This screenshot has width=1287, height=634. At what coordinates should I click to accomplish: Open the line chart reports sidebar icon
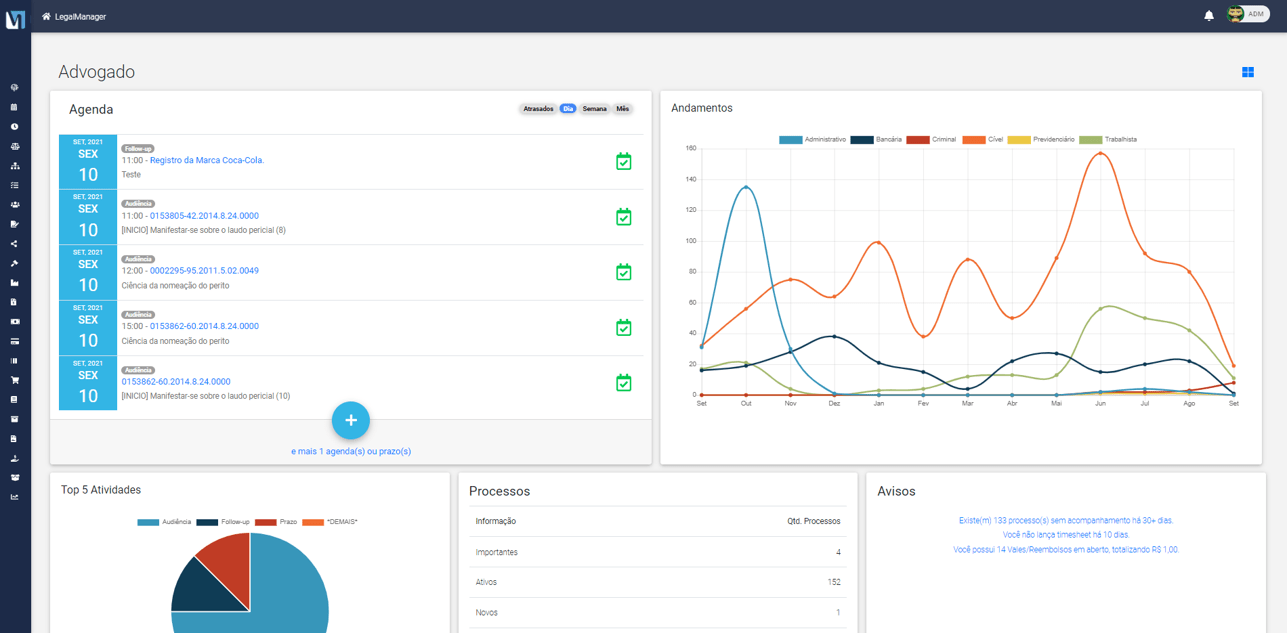pos(14,497)
